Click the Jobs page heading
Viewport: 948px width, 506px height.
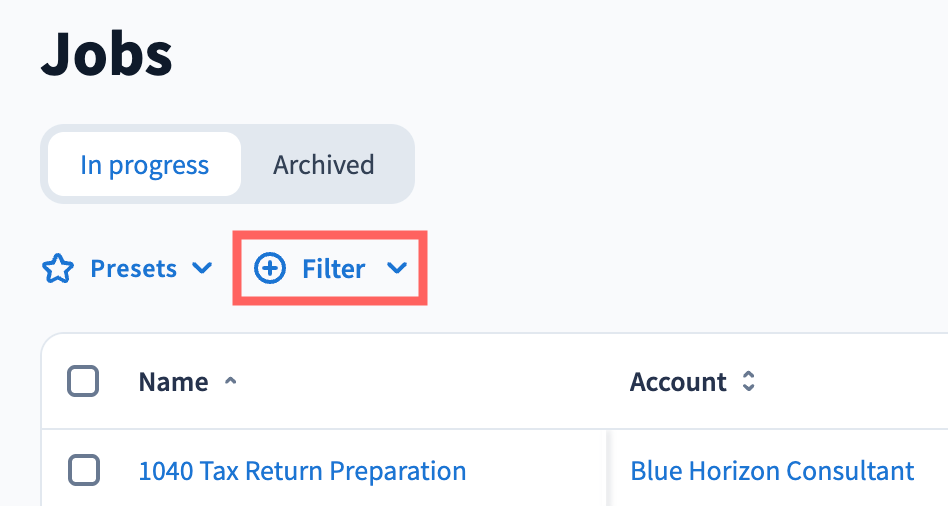coord(107,56)
